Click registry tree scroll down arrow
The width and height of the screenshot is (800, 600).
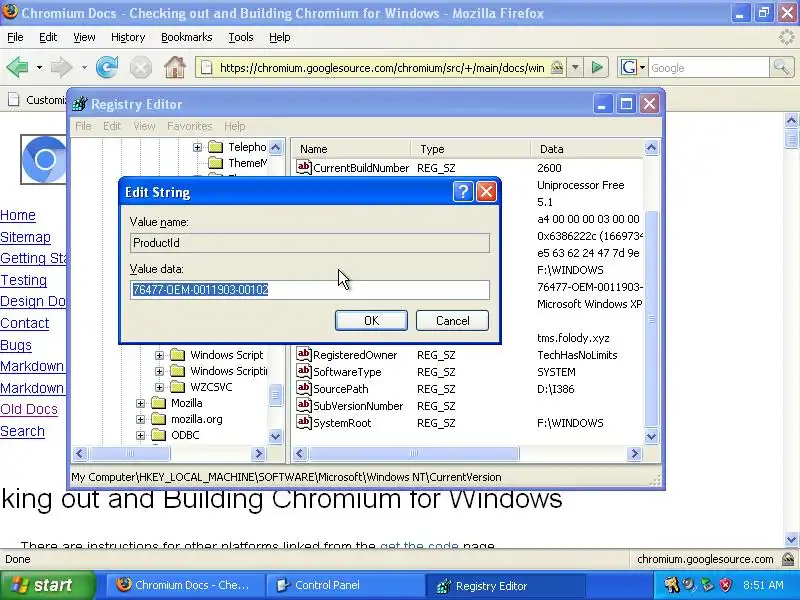pos(275,436)
